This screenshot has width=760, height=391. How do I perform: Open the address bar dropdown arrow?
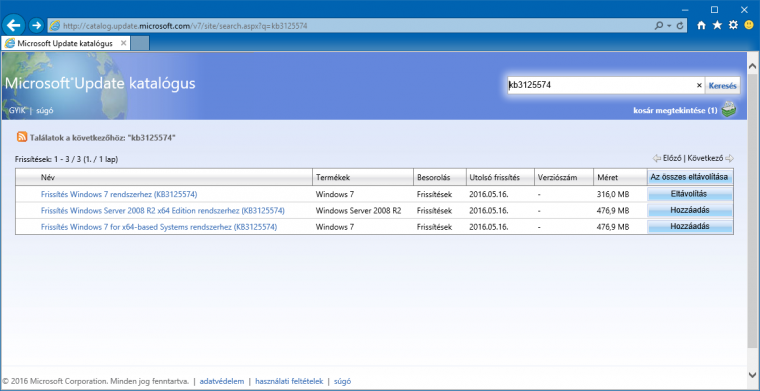669,26
